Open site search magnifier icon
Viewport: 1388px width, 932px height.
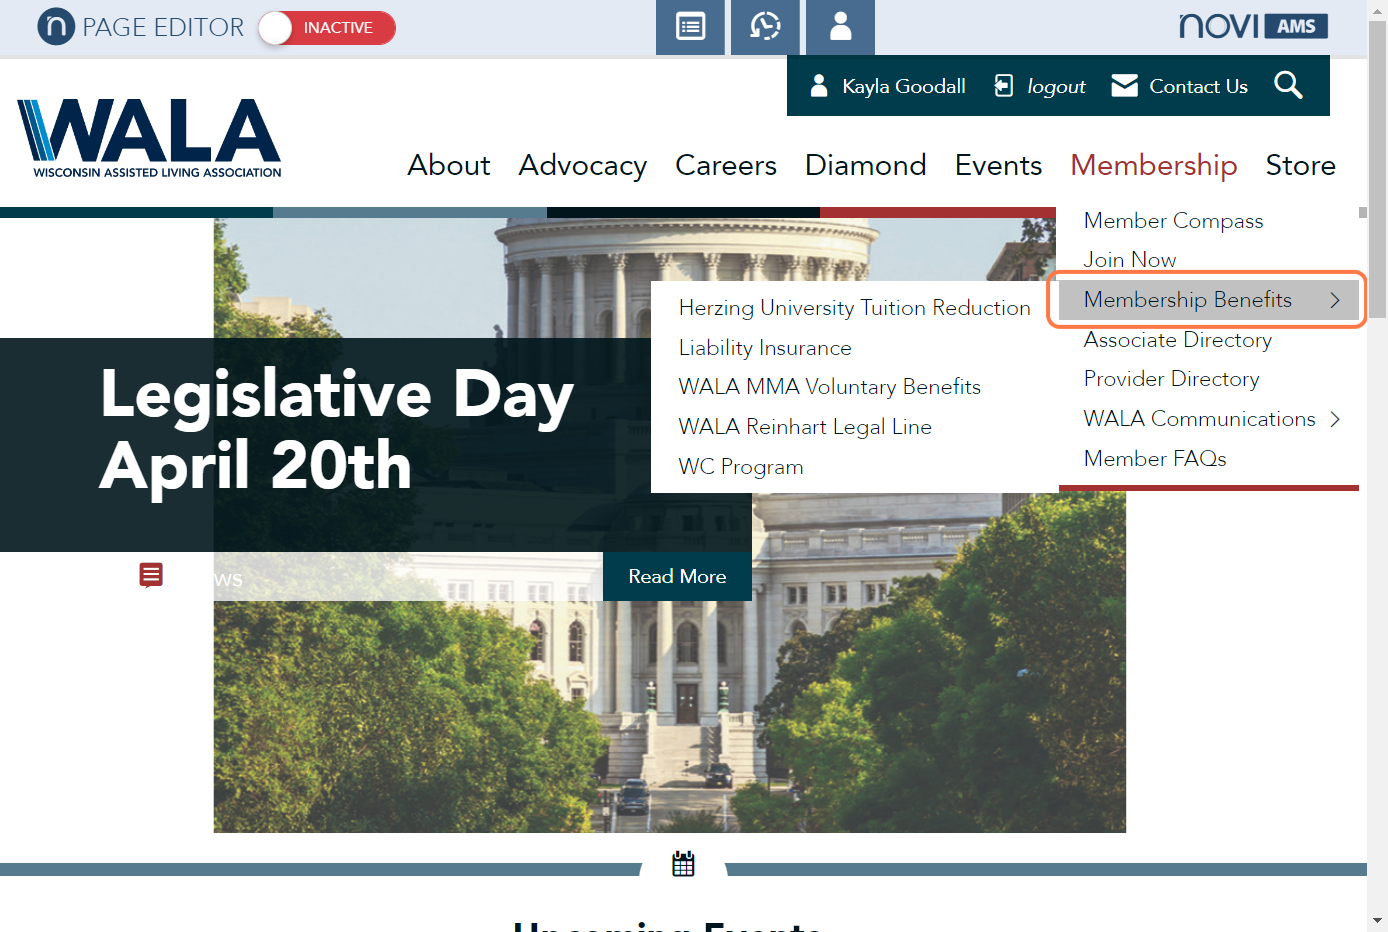(x=1288, y=85)
